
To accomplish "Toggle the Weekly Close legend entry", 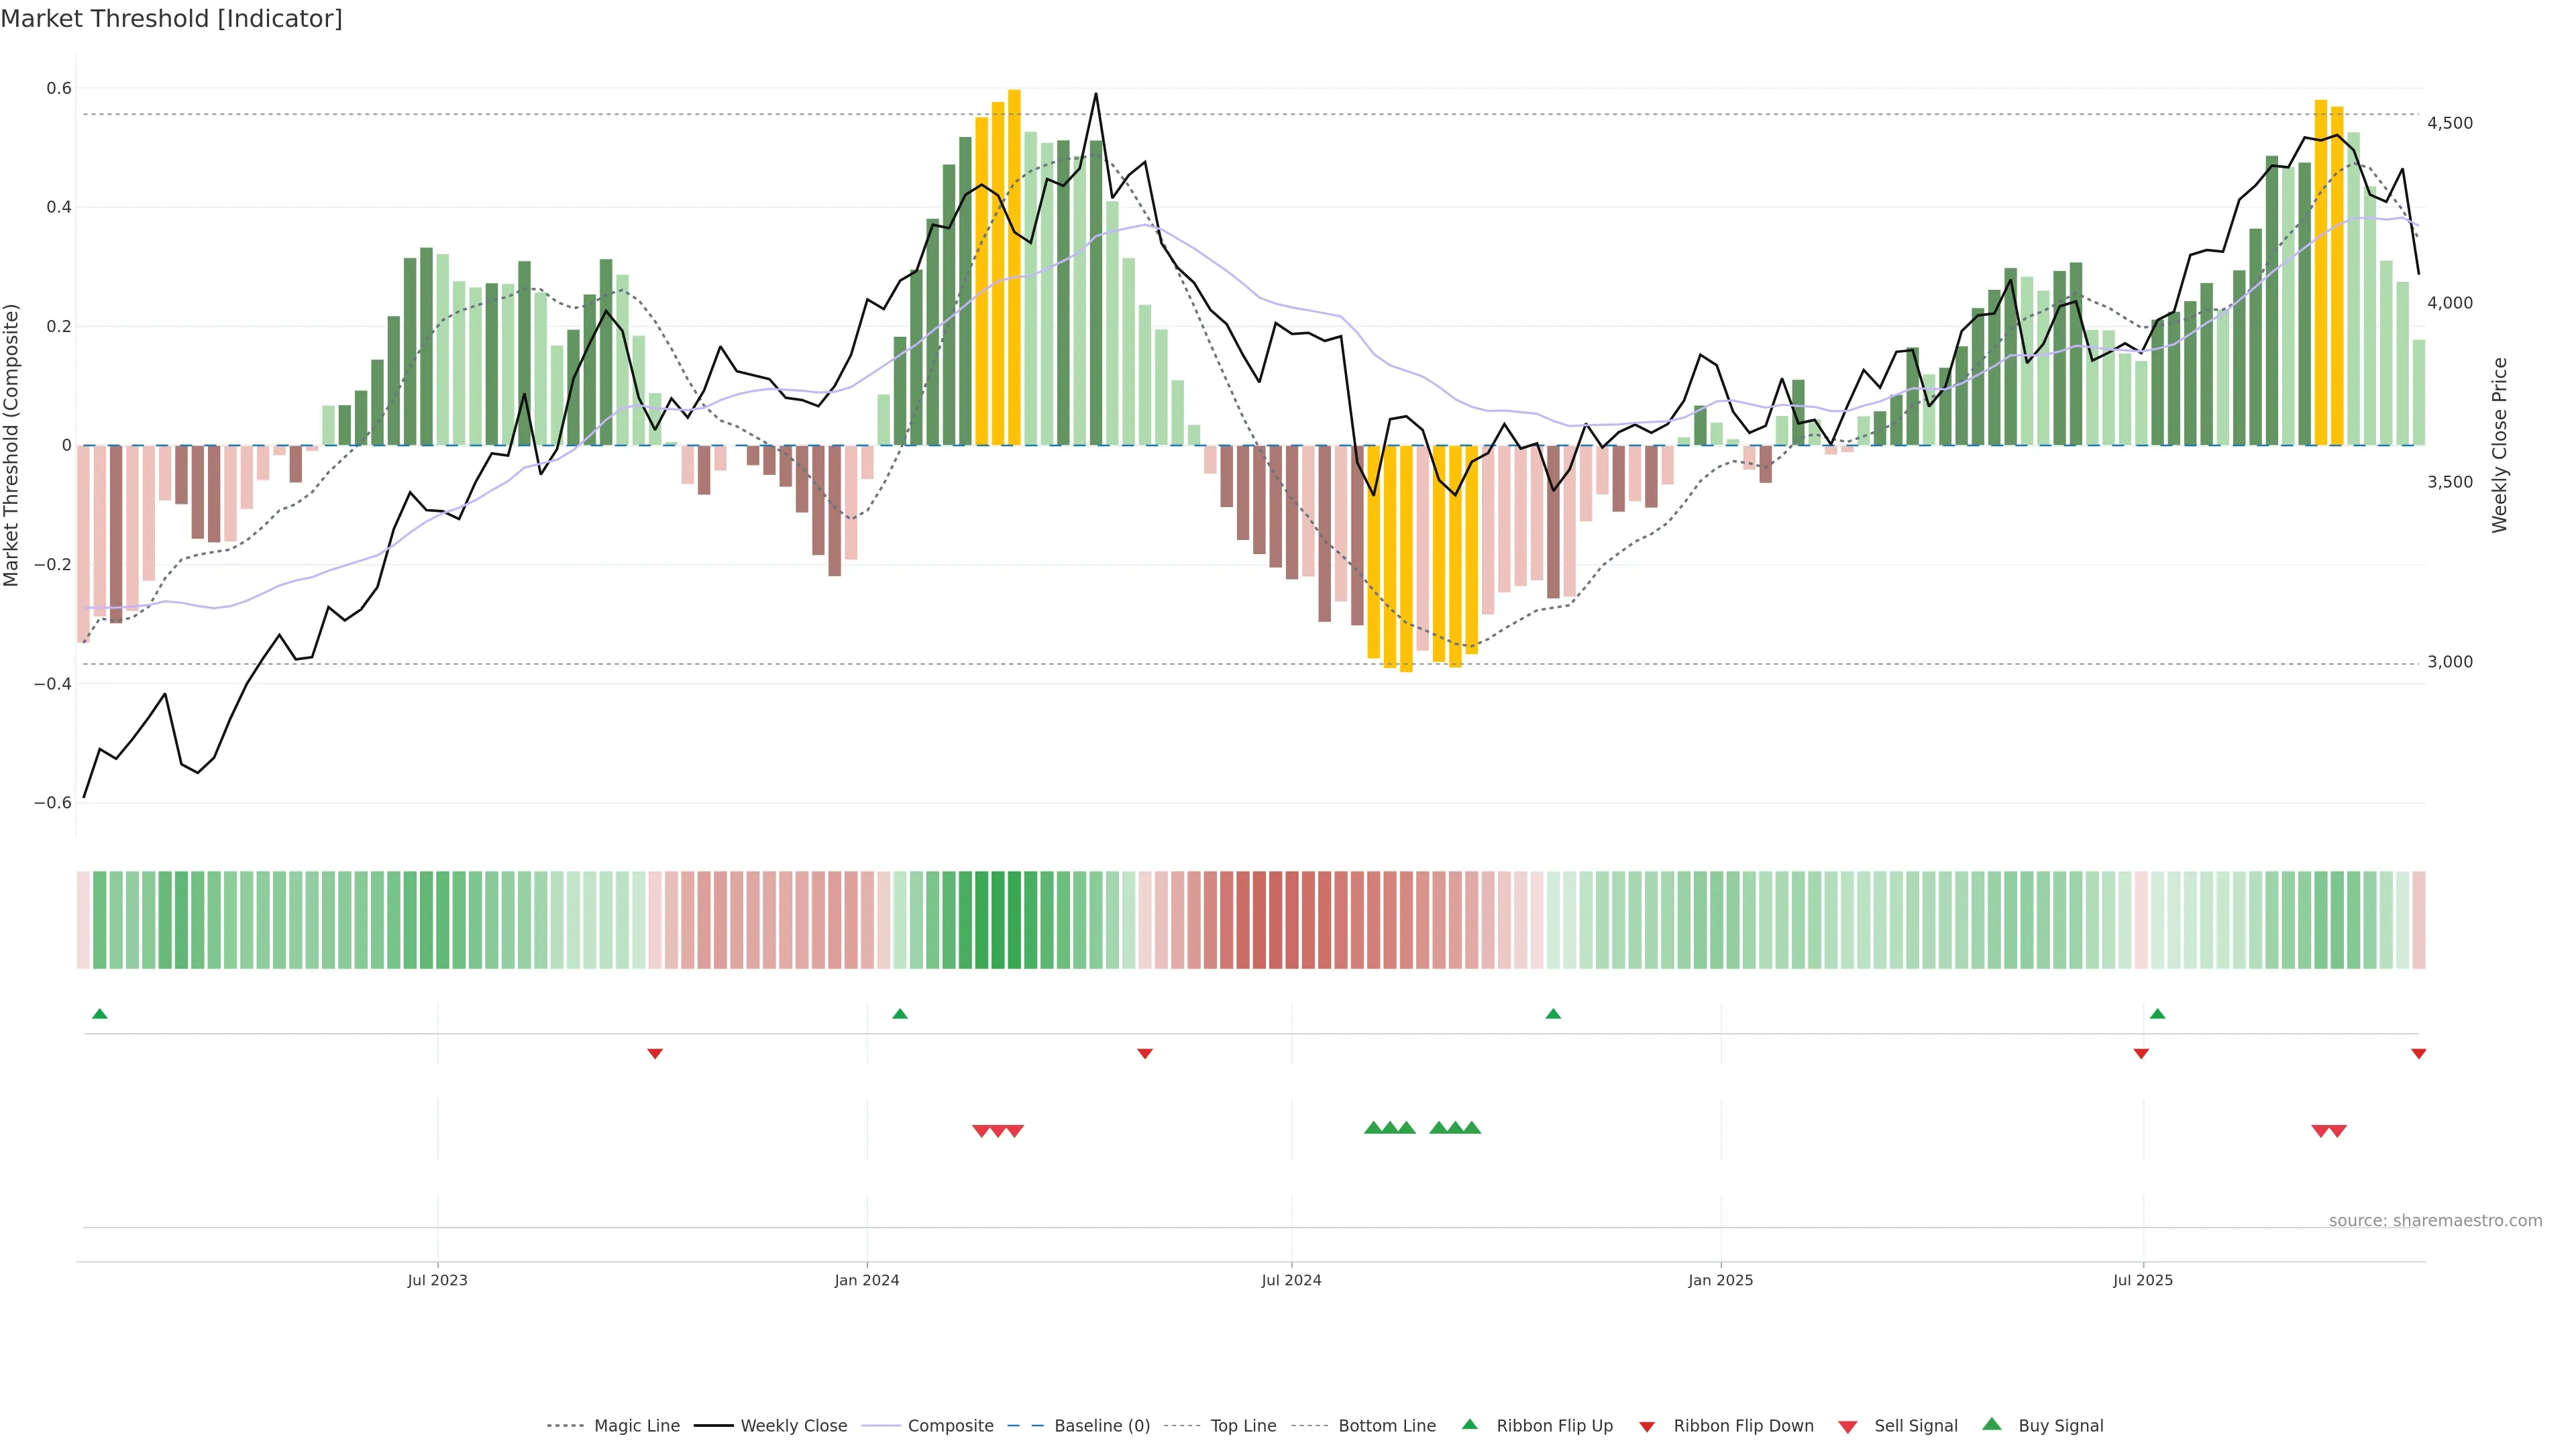I will [793, 1426].
